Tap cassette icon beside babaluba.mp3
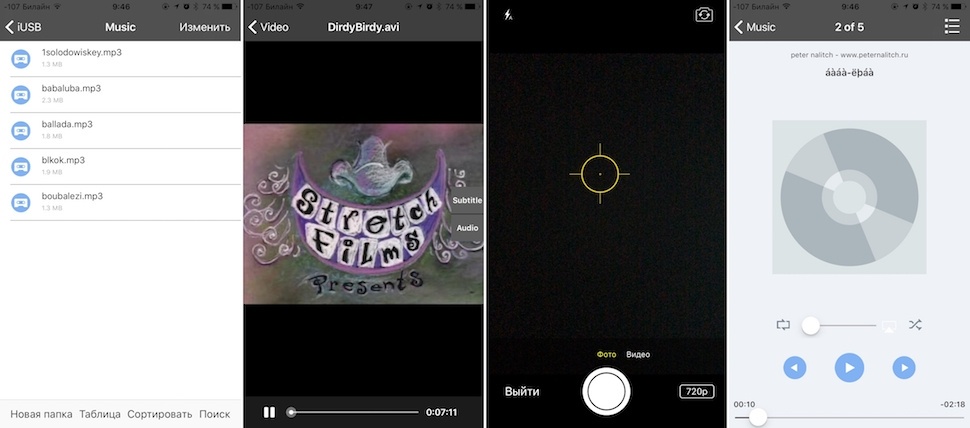Screen dimensions: 970x428 pos(21,95)
